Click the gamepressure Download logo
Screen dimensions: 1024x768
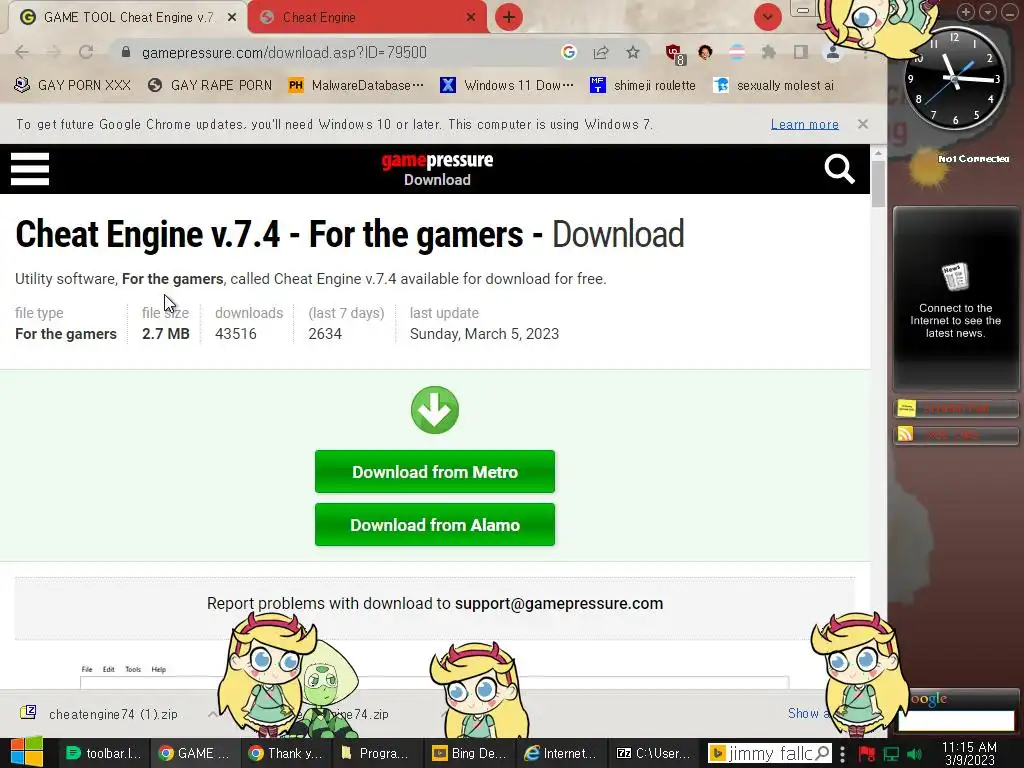tap(437, 169)
